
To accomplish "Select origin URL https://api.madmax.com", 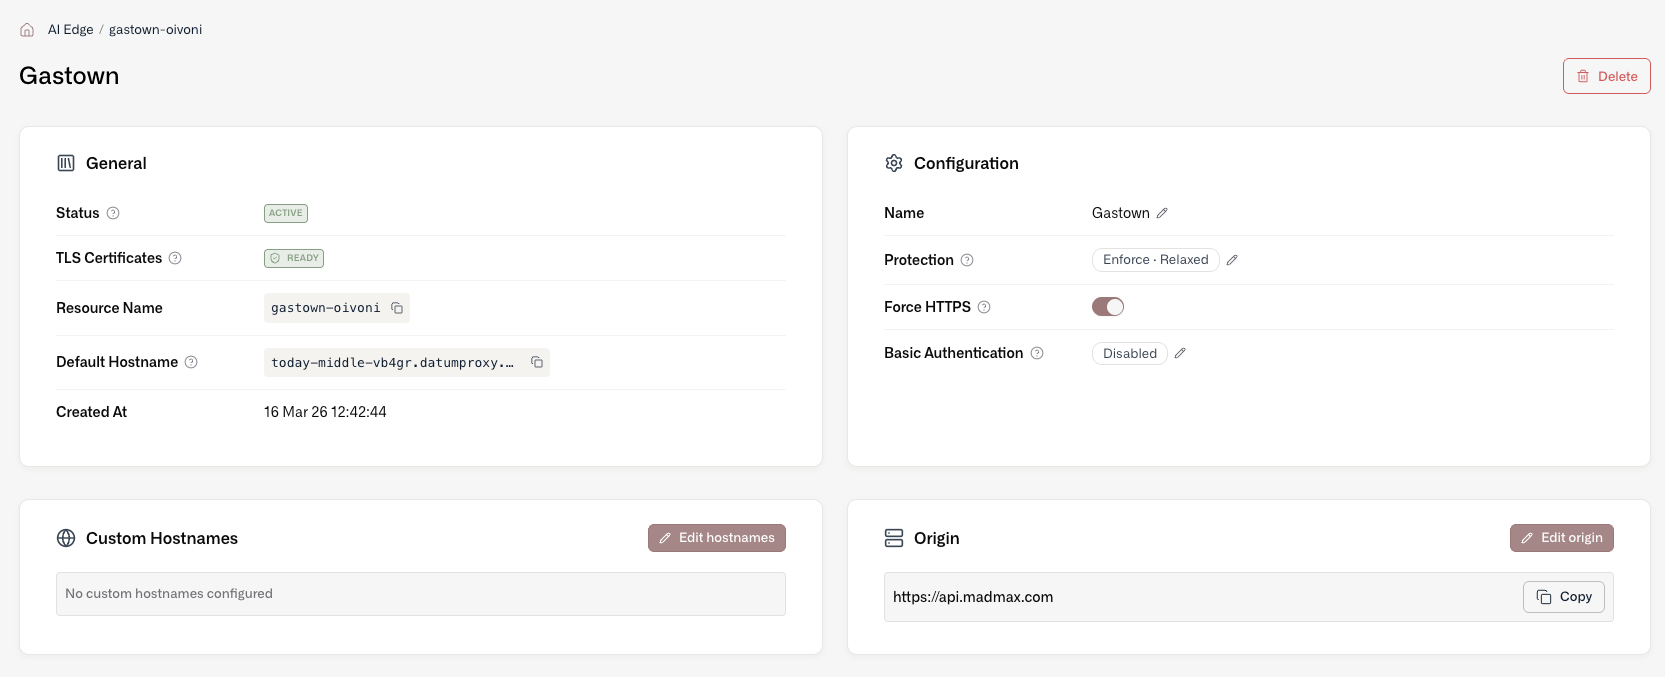I will click(x=973, y=597).
